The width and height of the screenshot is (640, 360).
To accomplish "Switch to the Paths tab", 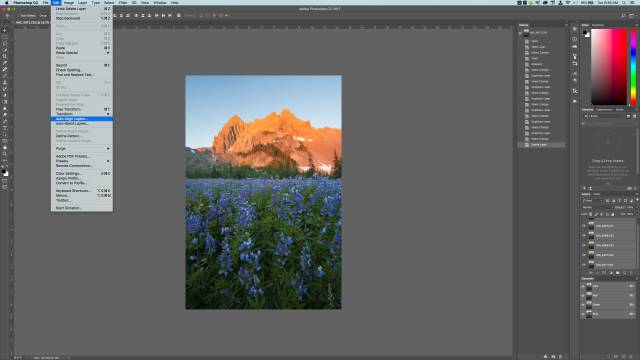I will (x=596, y=194).
